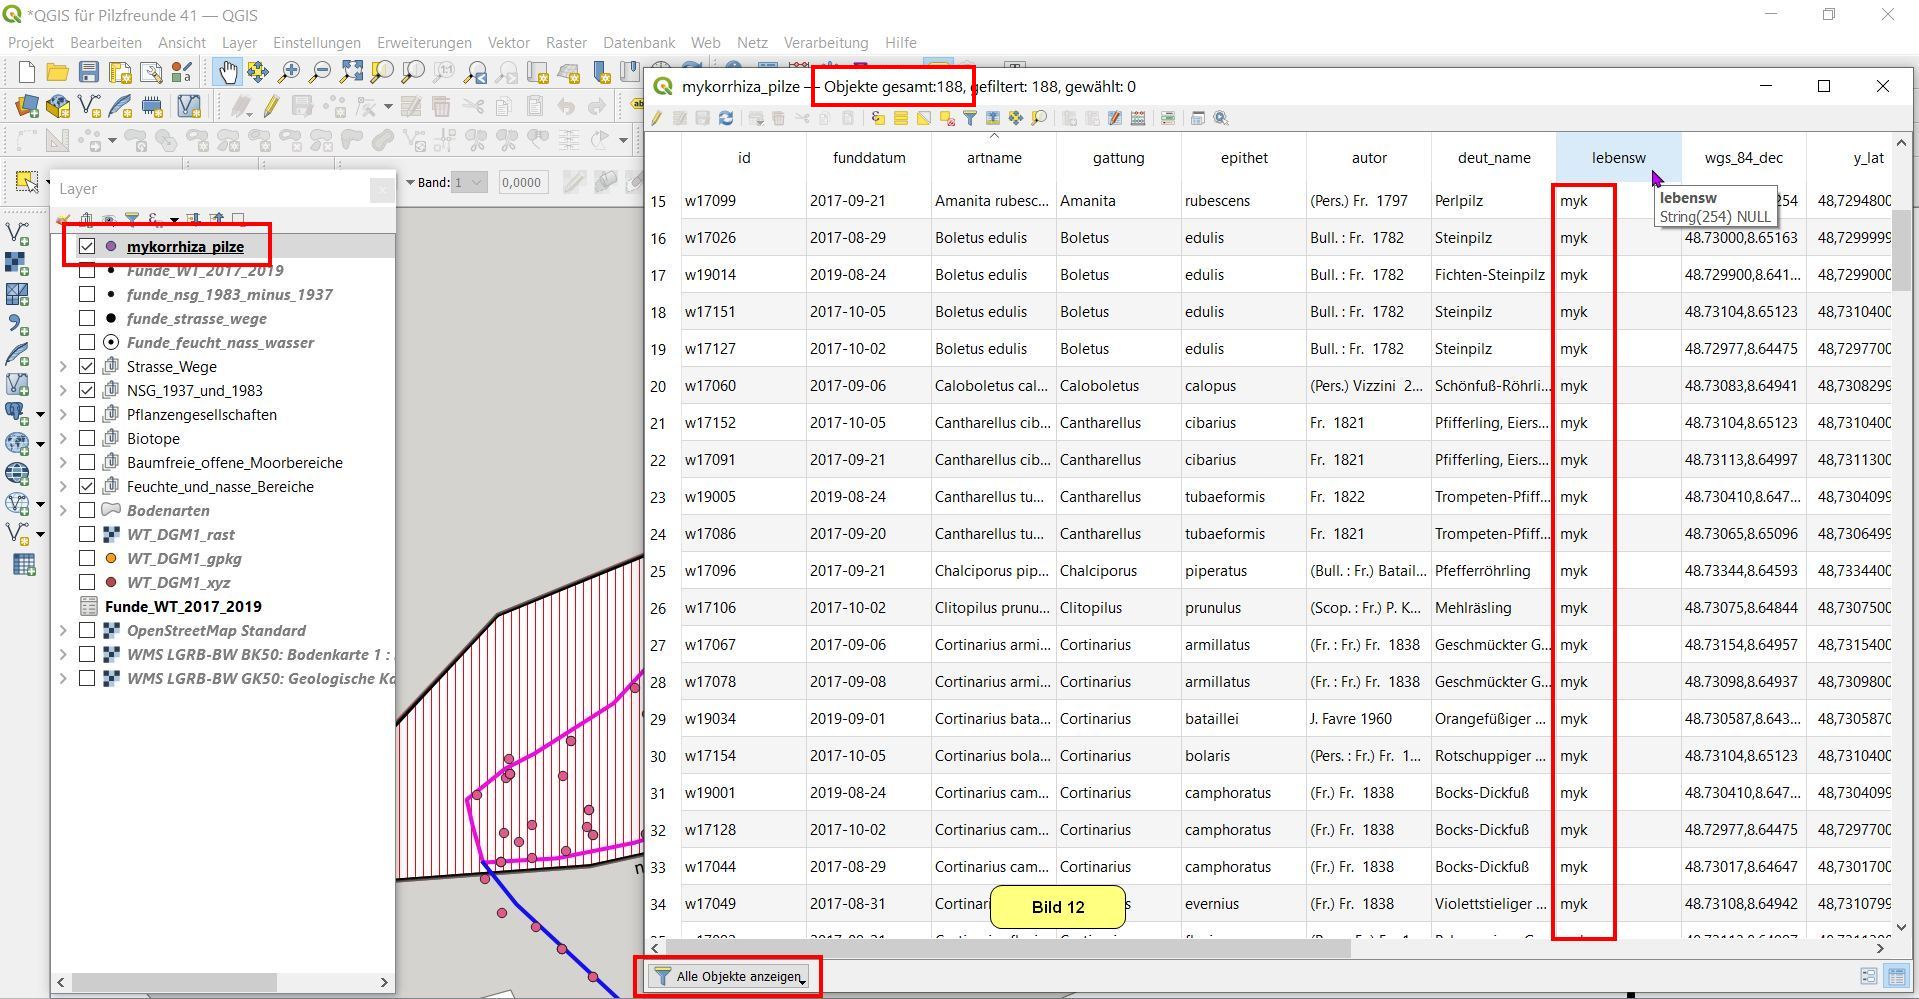Enable the Biotope layer checkbox
The width and height of the screenshot is (1919, 999).
point(87,438)
